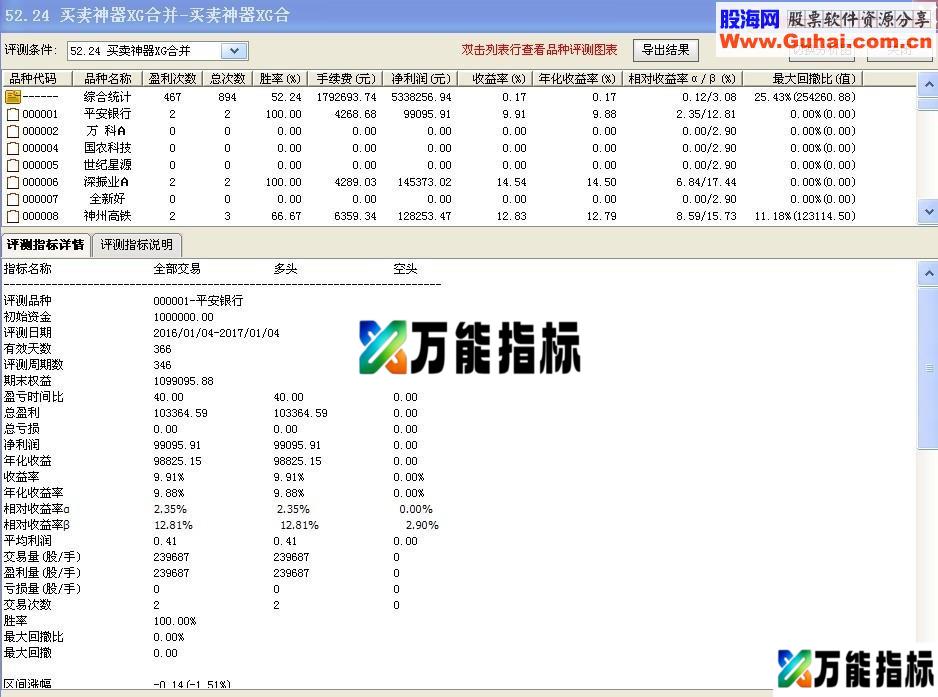Click the 导出结果 export button
The image size is (938, 697).
(x=665, y=49)
